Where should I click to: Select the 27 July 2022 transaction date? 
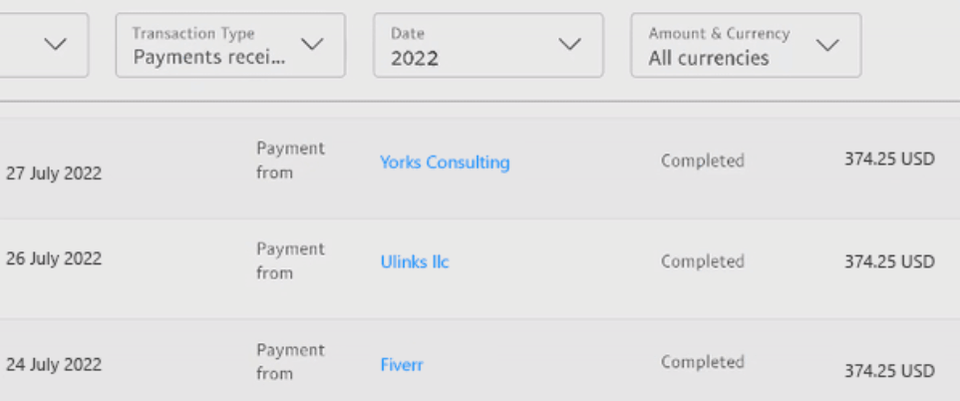point(54,173)
